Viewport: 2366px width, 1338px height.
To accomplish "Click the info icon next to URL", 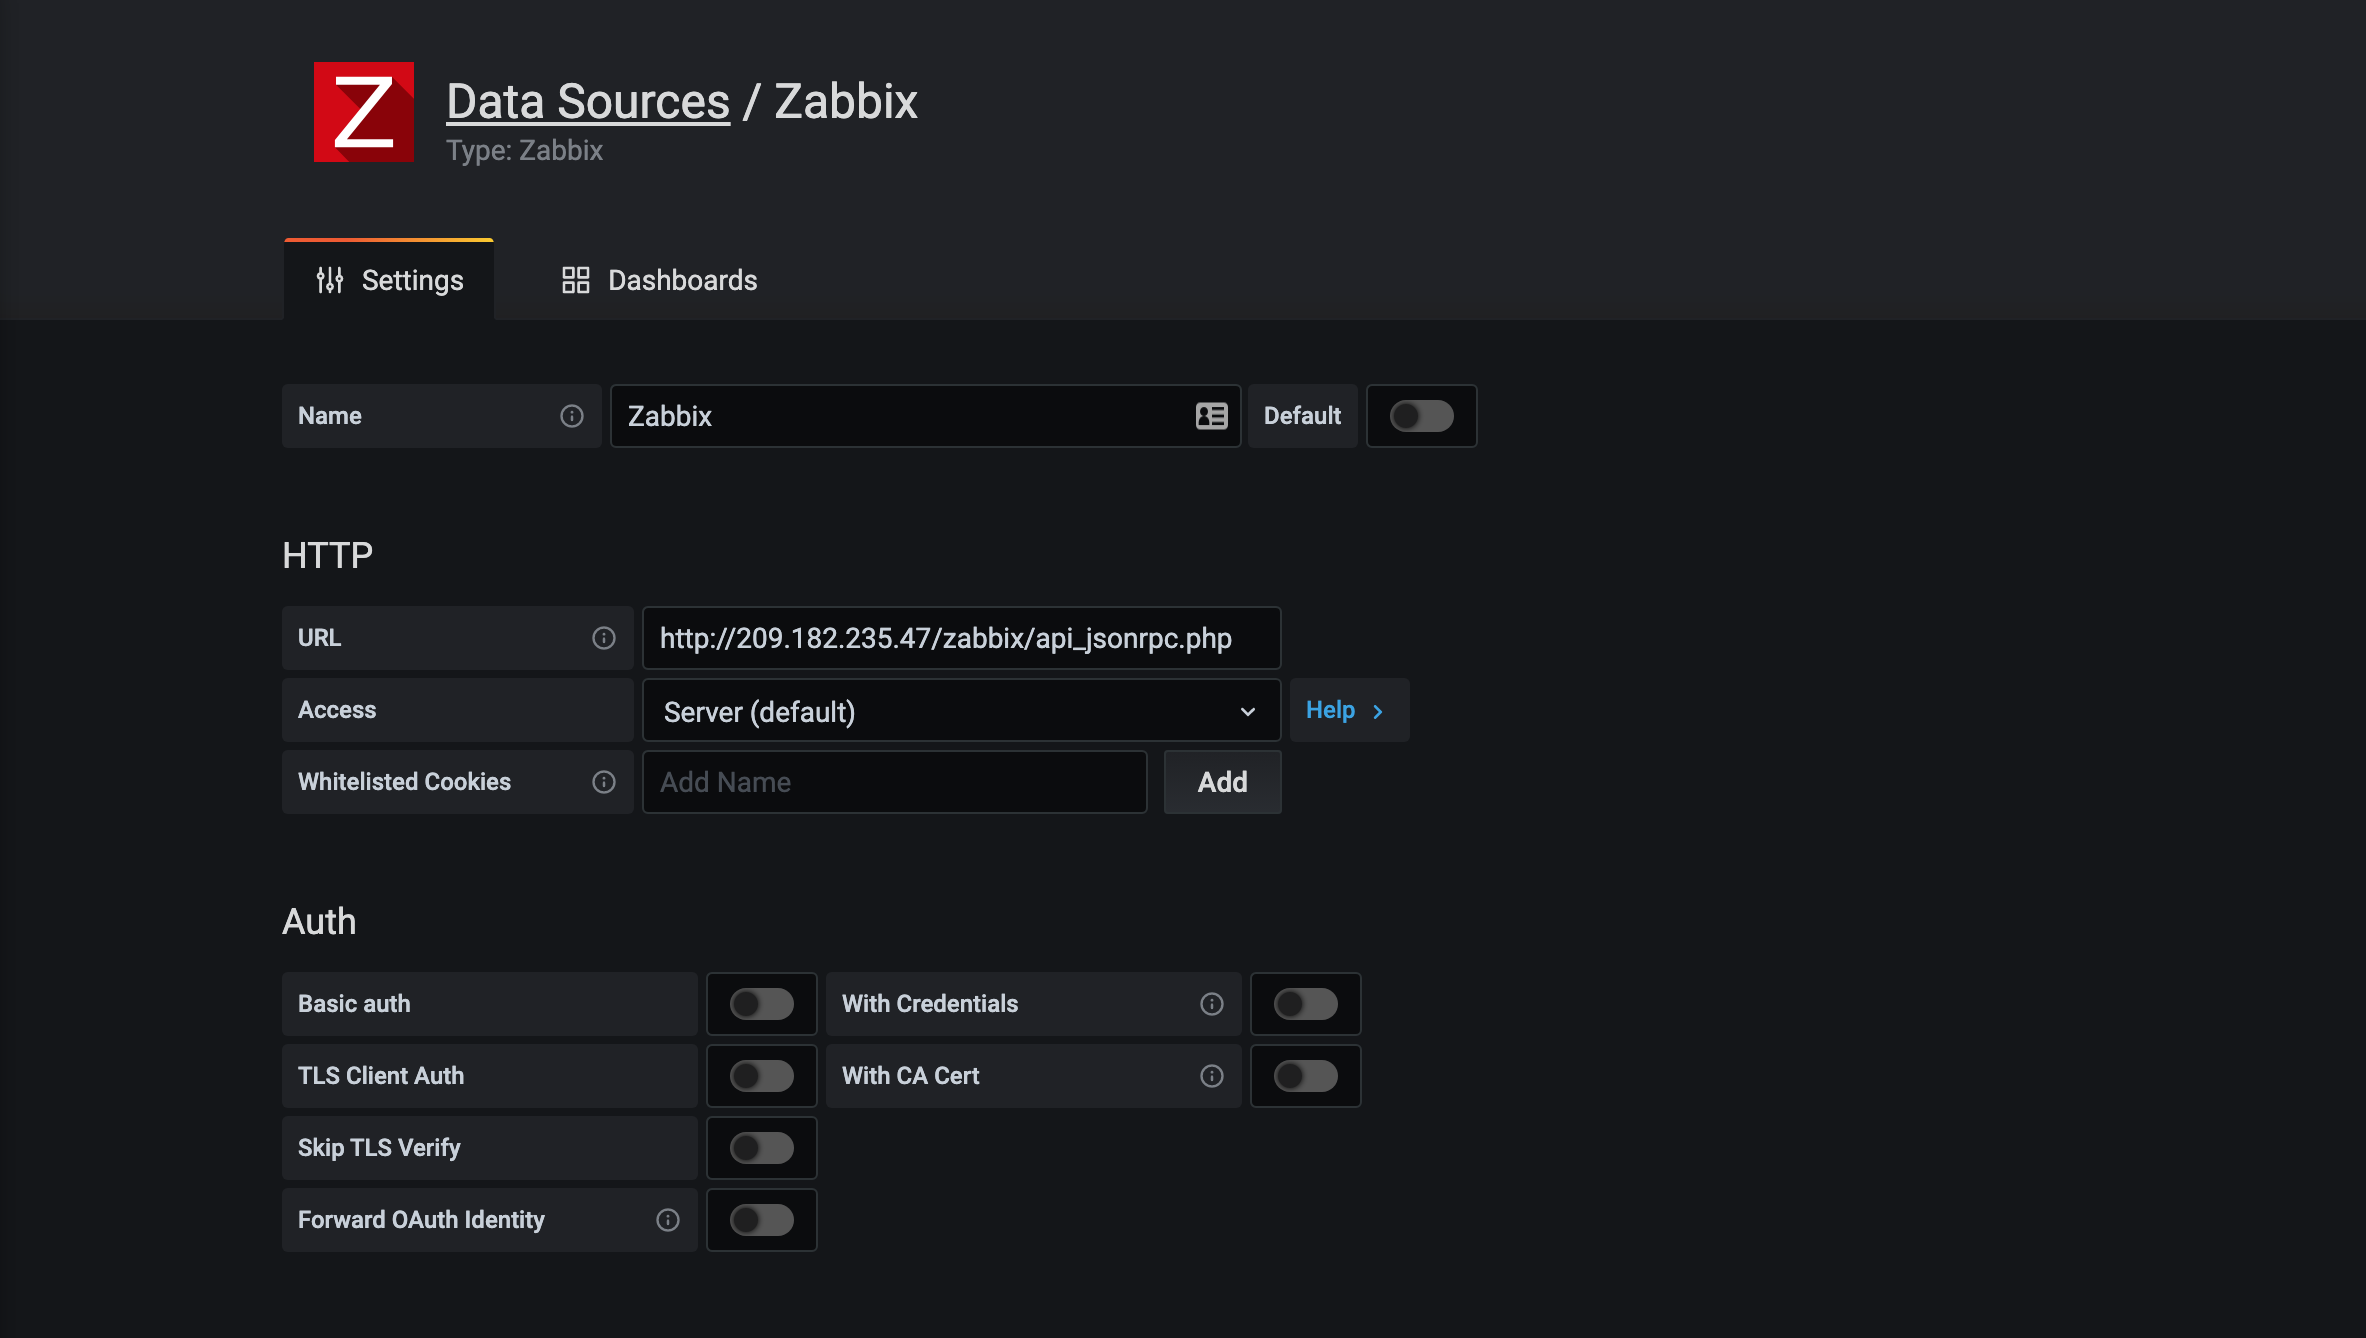I will pyautogui.click(x=603, y=638).
